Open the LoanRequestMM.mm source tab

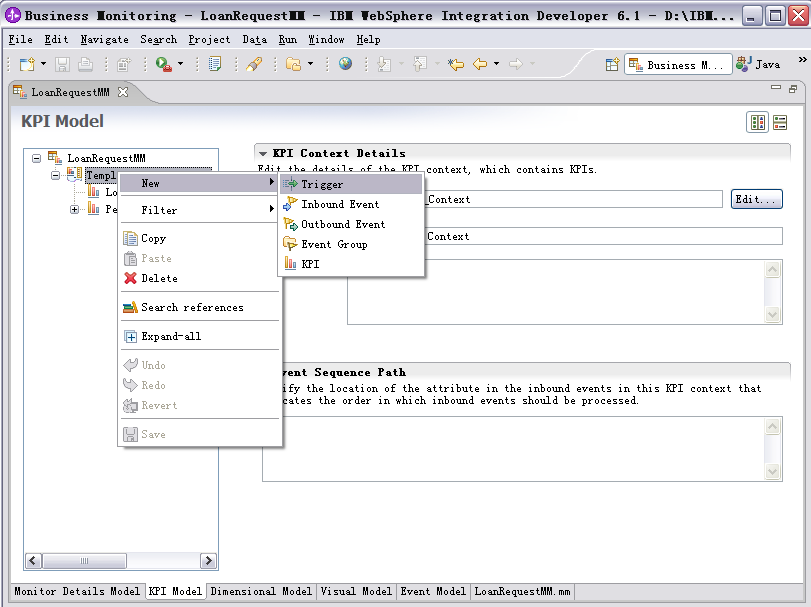522,591
